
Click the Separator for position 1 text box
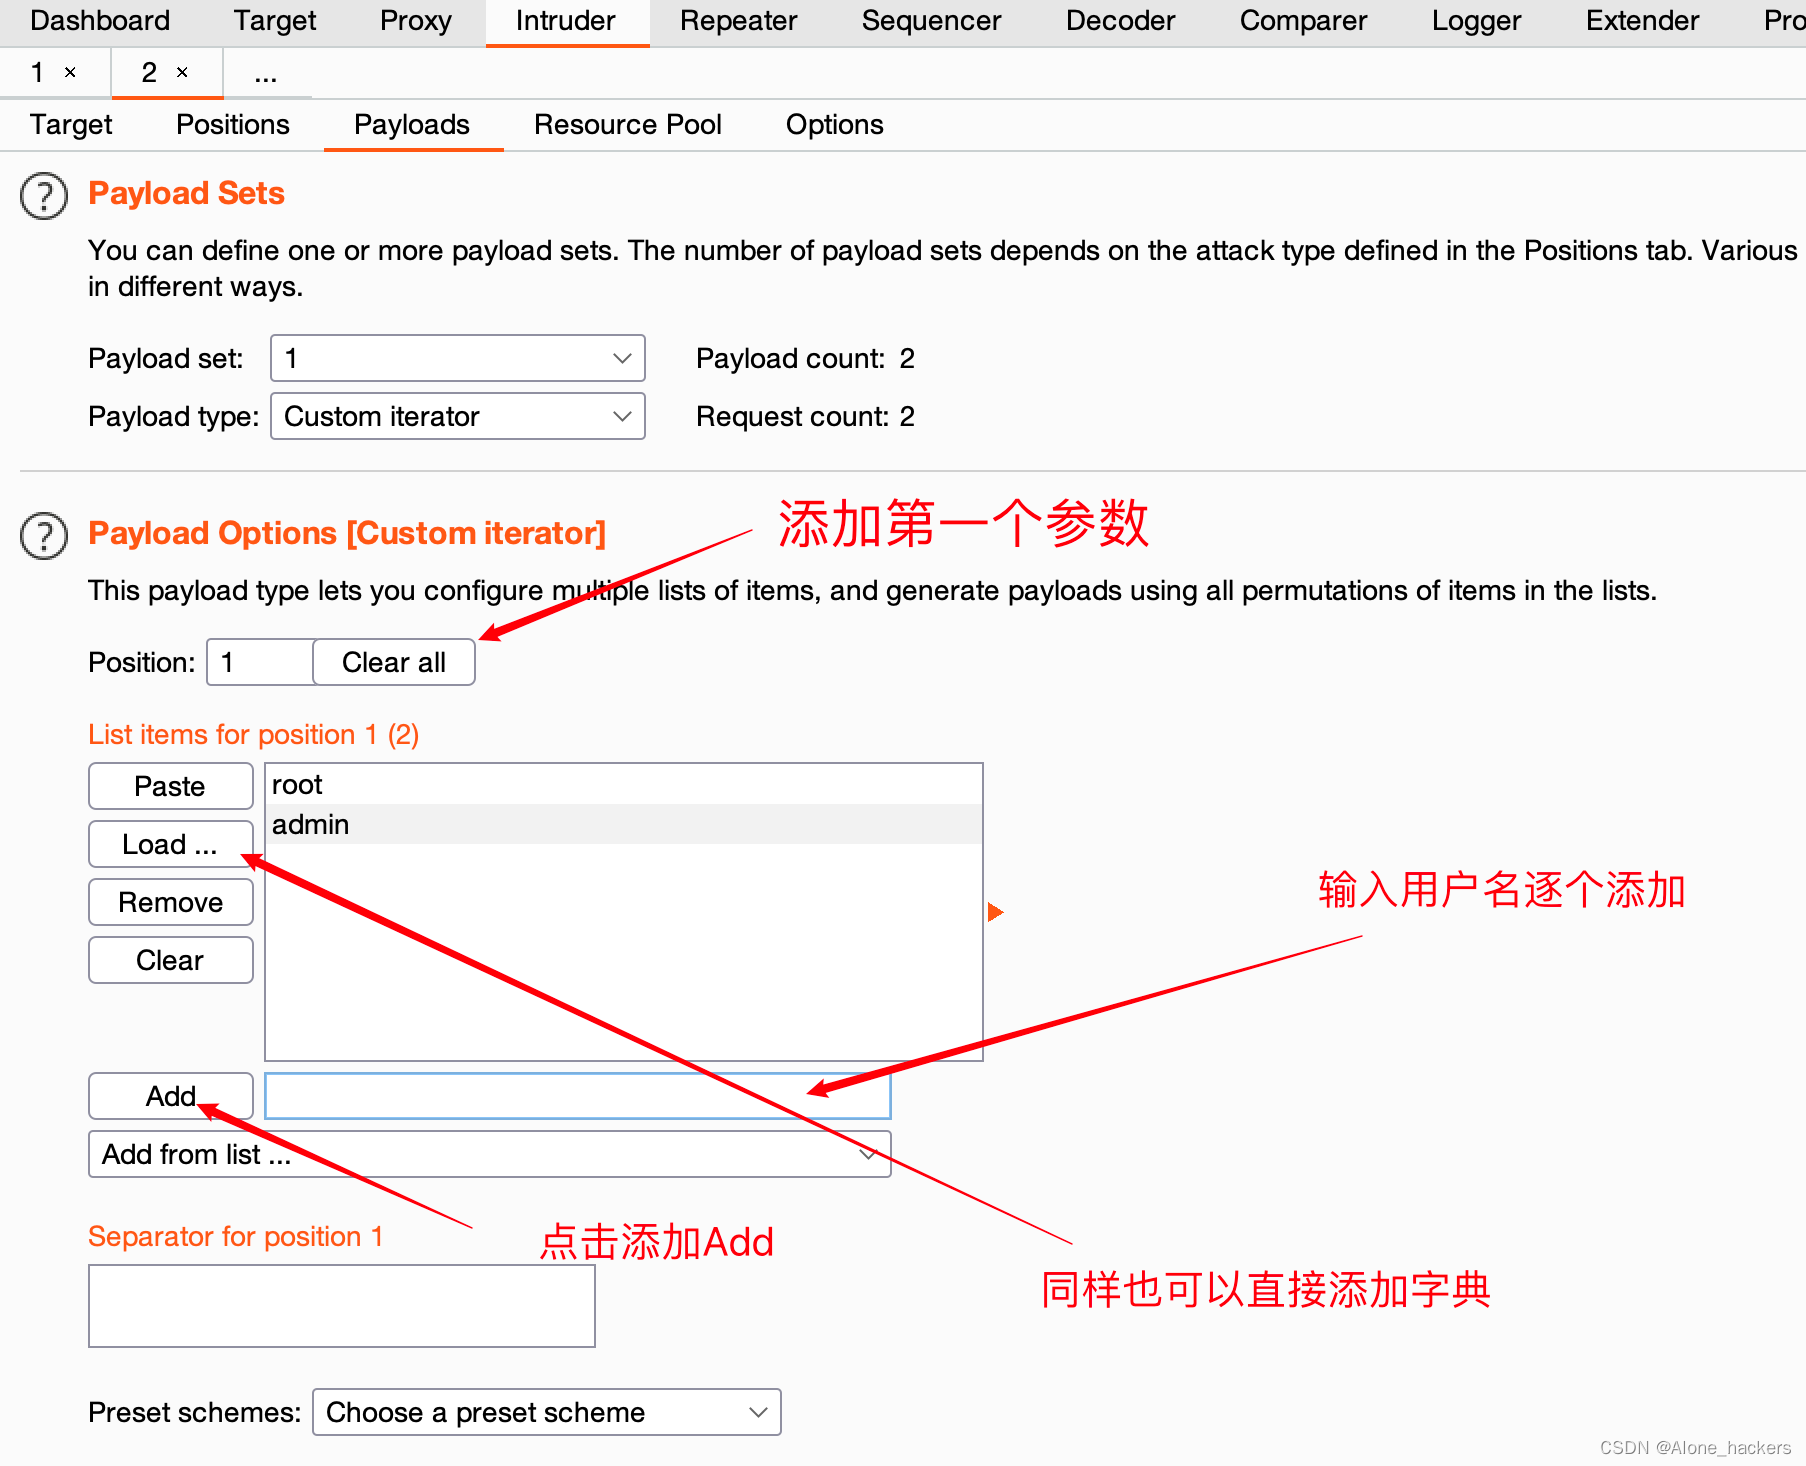point(342,1306)
